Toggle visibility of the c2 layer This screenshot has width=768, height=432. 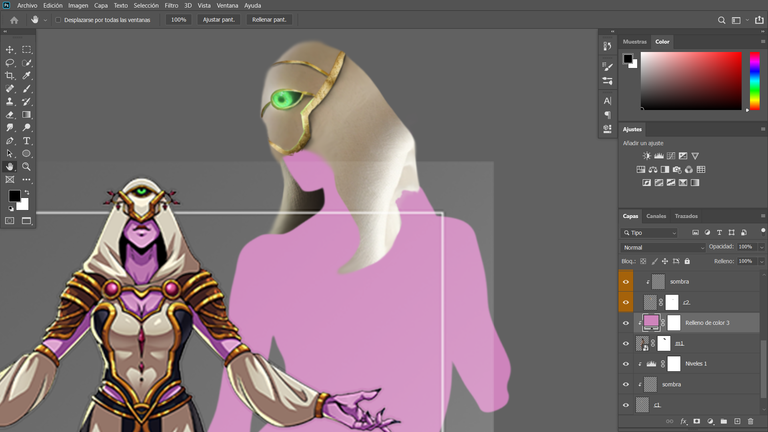coord(625,302)
